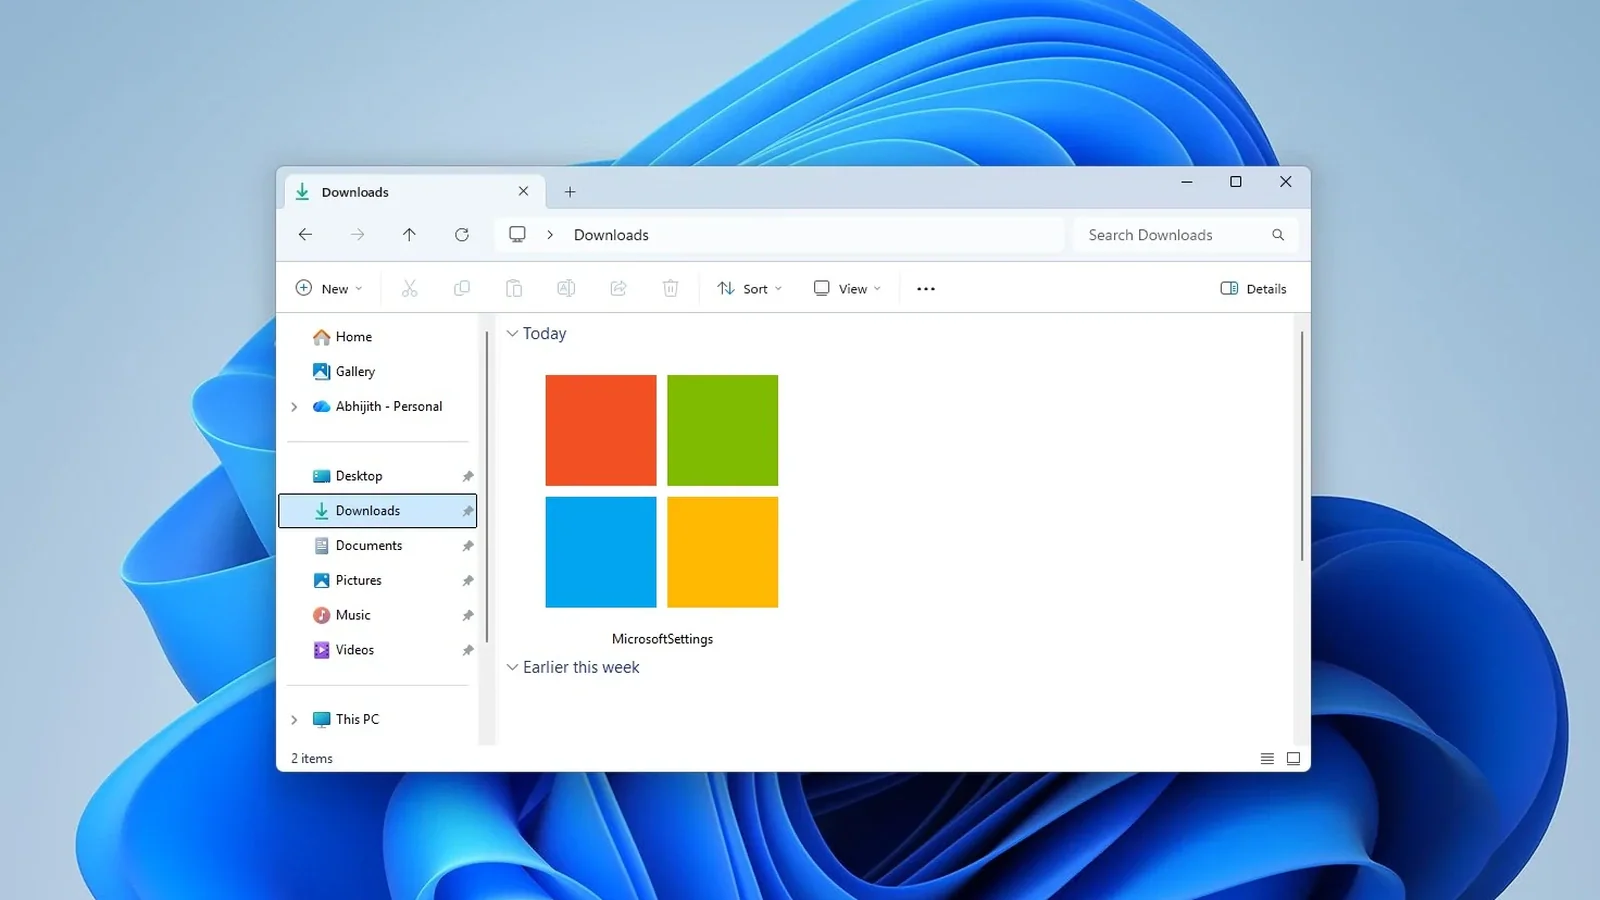Click the Share icon in toolbar
Image resolution: width=1600 pixels, height=900 pixels.
click(618, 288)
